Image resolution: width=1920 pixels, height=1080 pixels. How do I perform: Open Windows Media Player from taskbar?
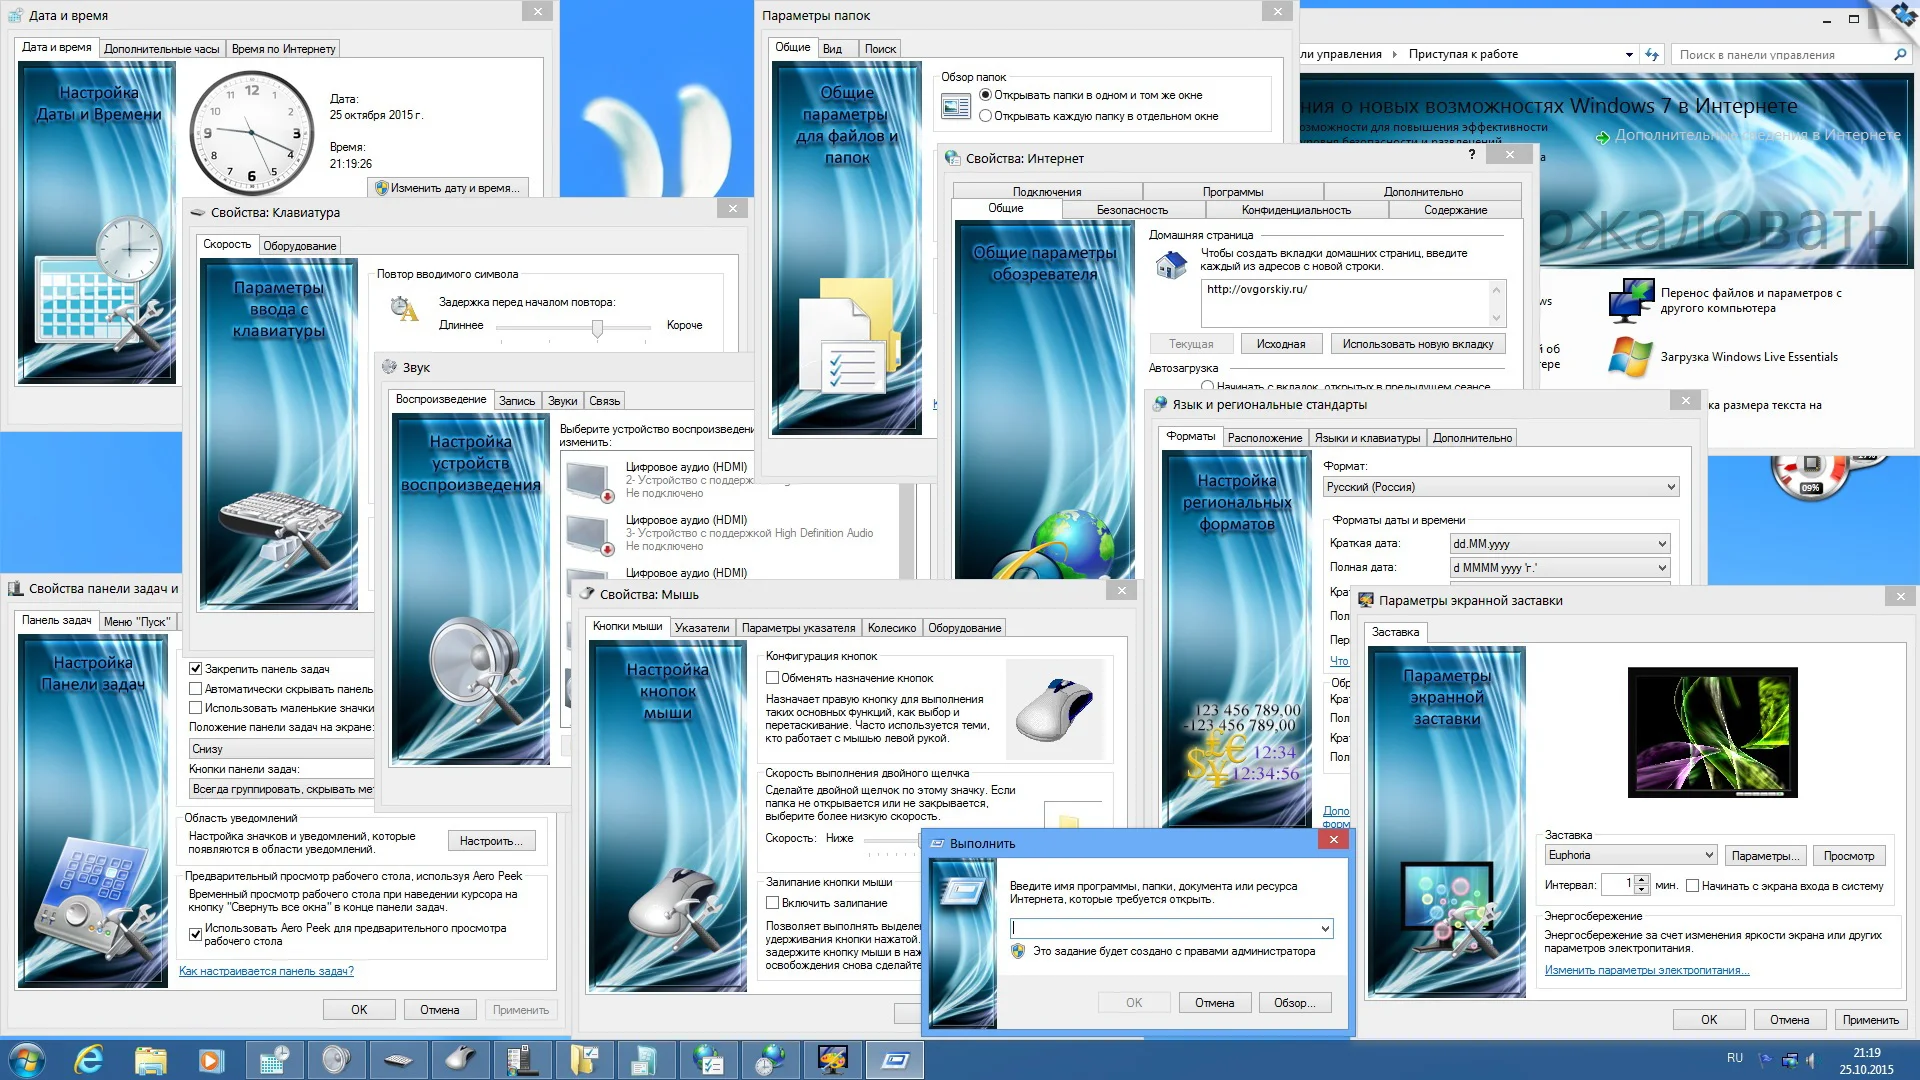click(211, 1059)
